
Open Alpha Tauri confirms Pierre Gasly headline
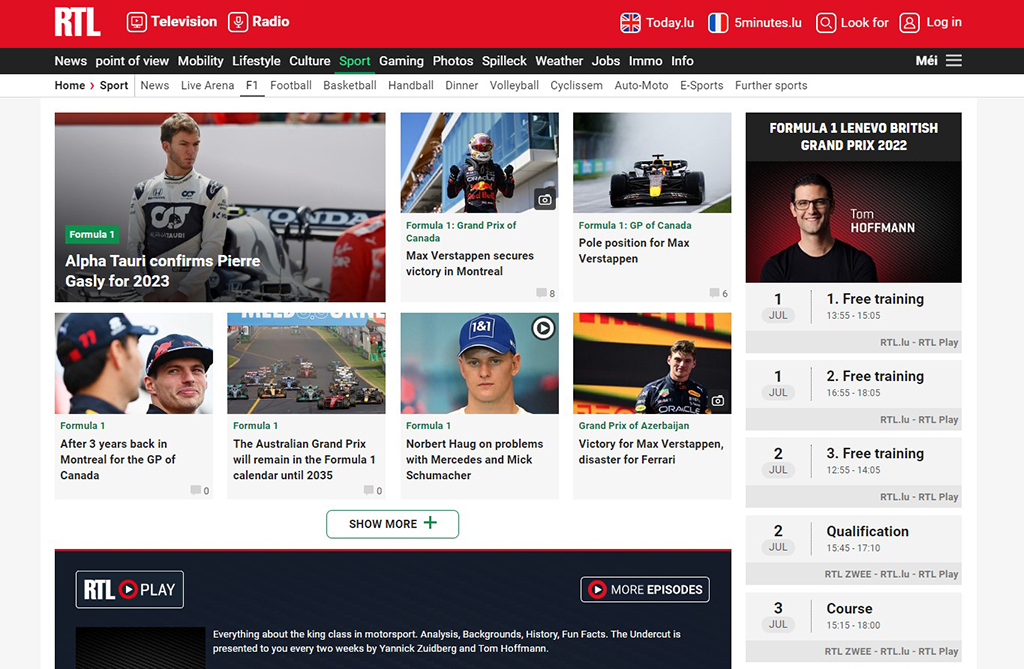click(x=163, y=271)
